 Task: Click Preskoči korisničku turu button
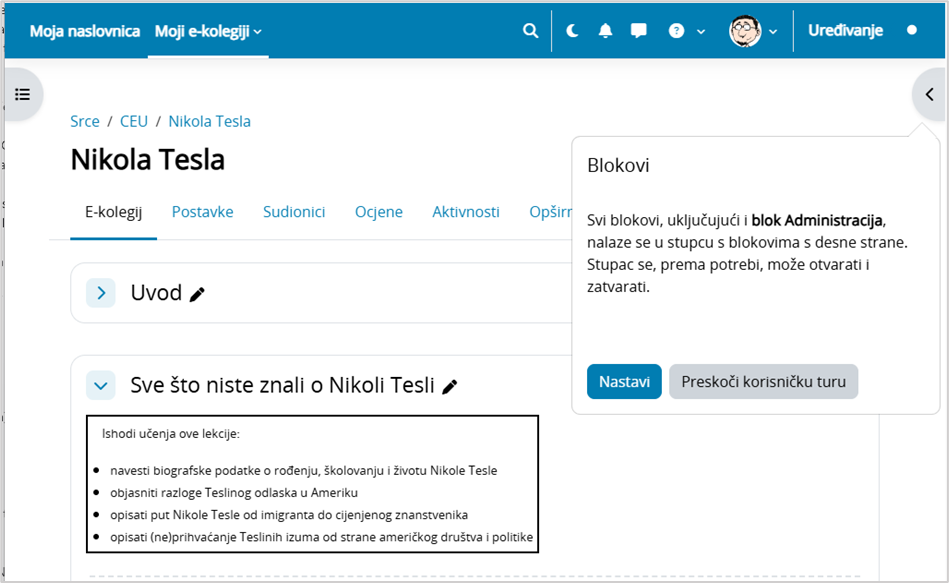click(x=763, y=382)
